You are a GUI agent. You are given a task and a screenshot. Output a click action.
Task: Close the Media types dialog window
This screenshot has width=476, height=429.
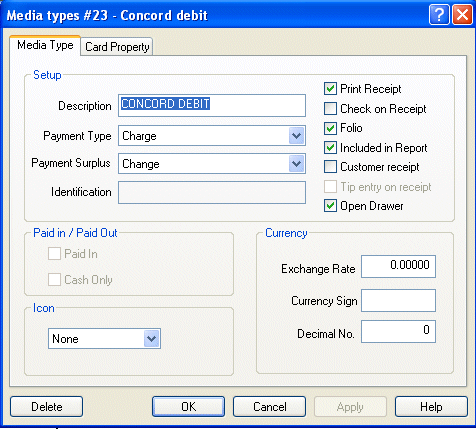click(462, 15)
